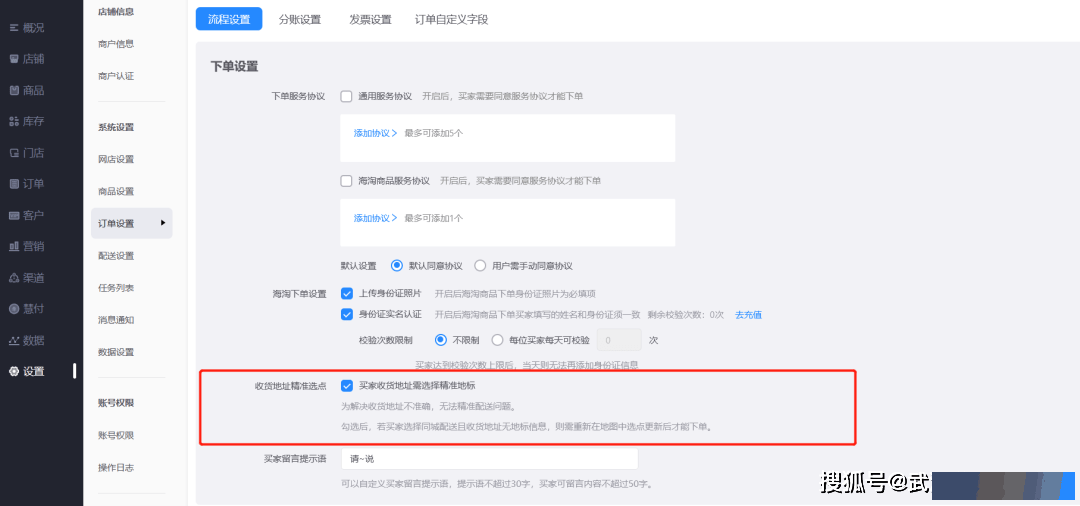Switch to the 流程设置 tab
The width and height of the screenshot is (1080, 506).
[x=229, y=19]
